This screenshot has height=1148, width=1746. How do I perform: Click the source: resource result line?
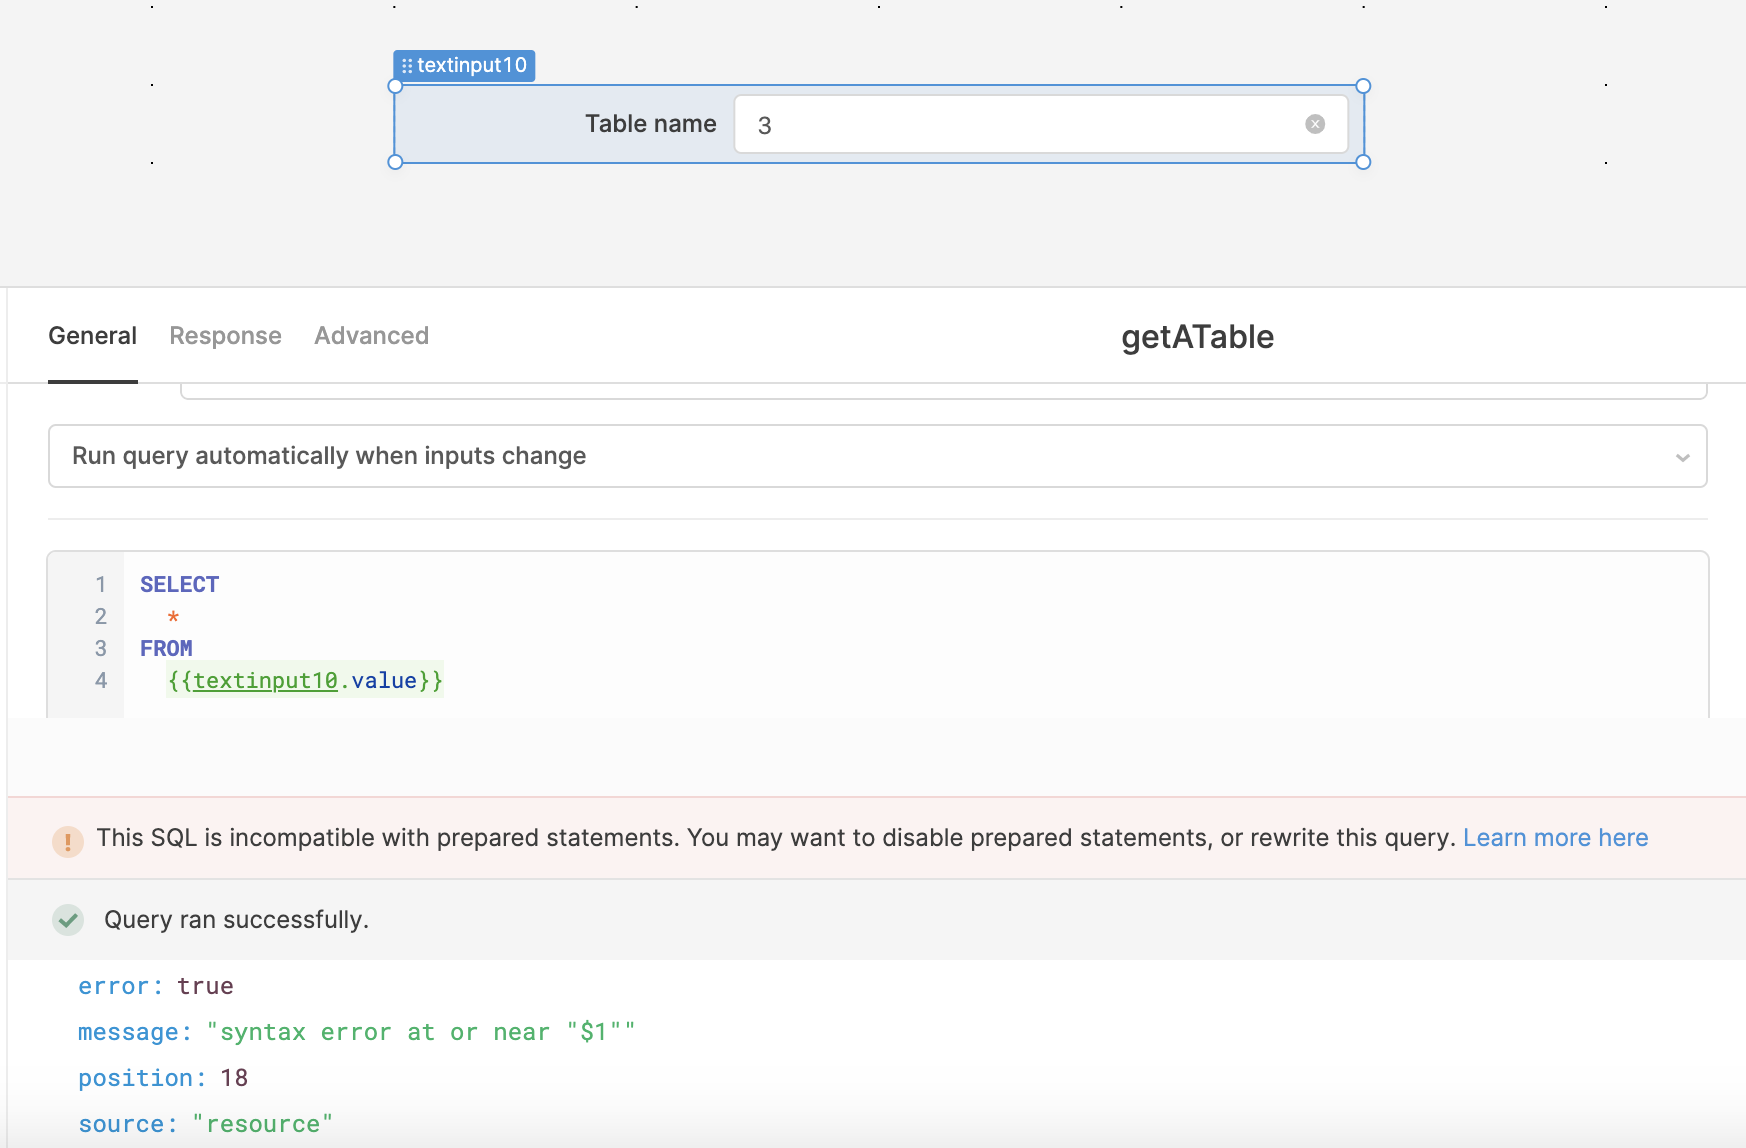pos(205,1124)
